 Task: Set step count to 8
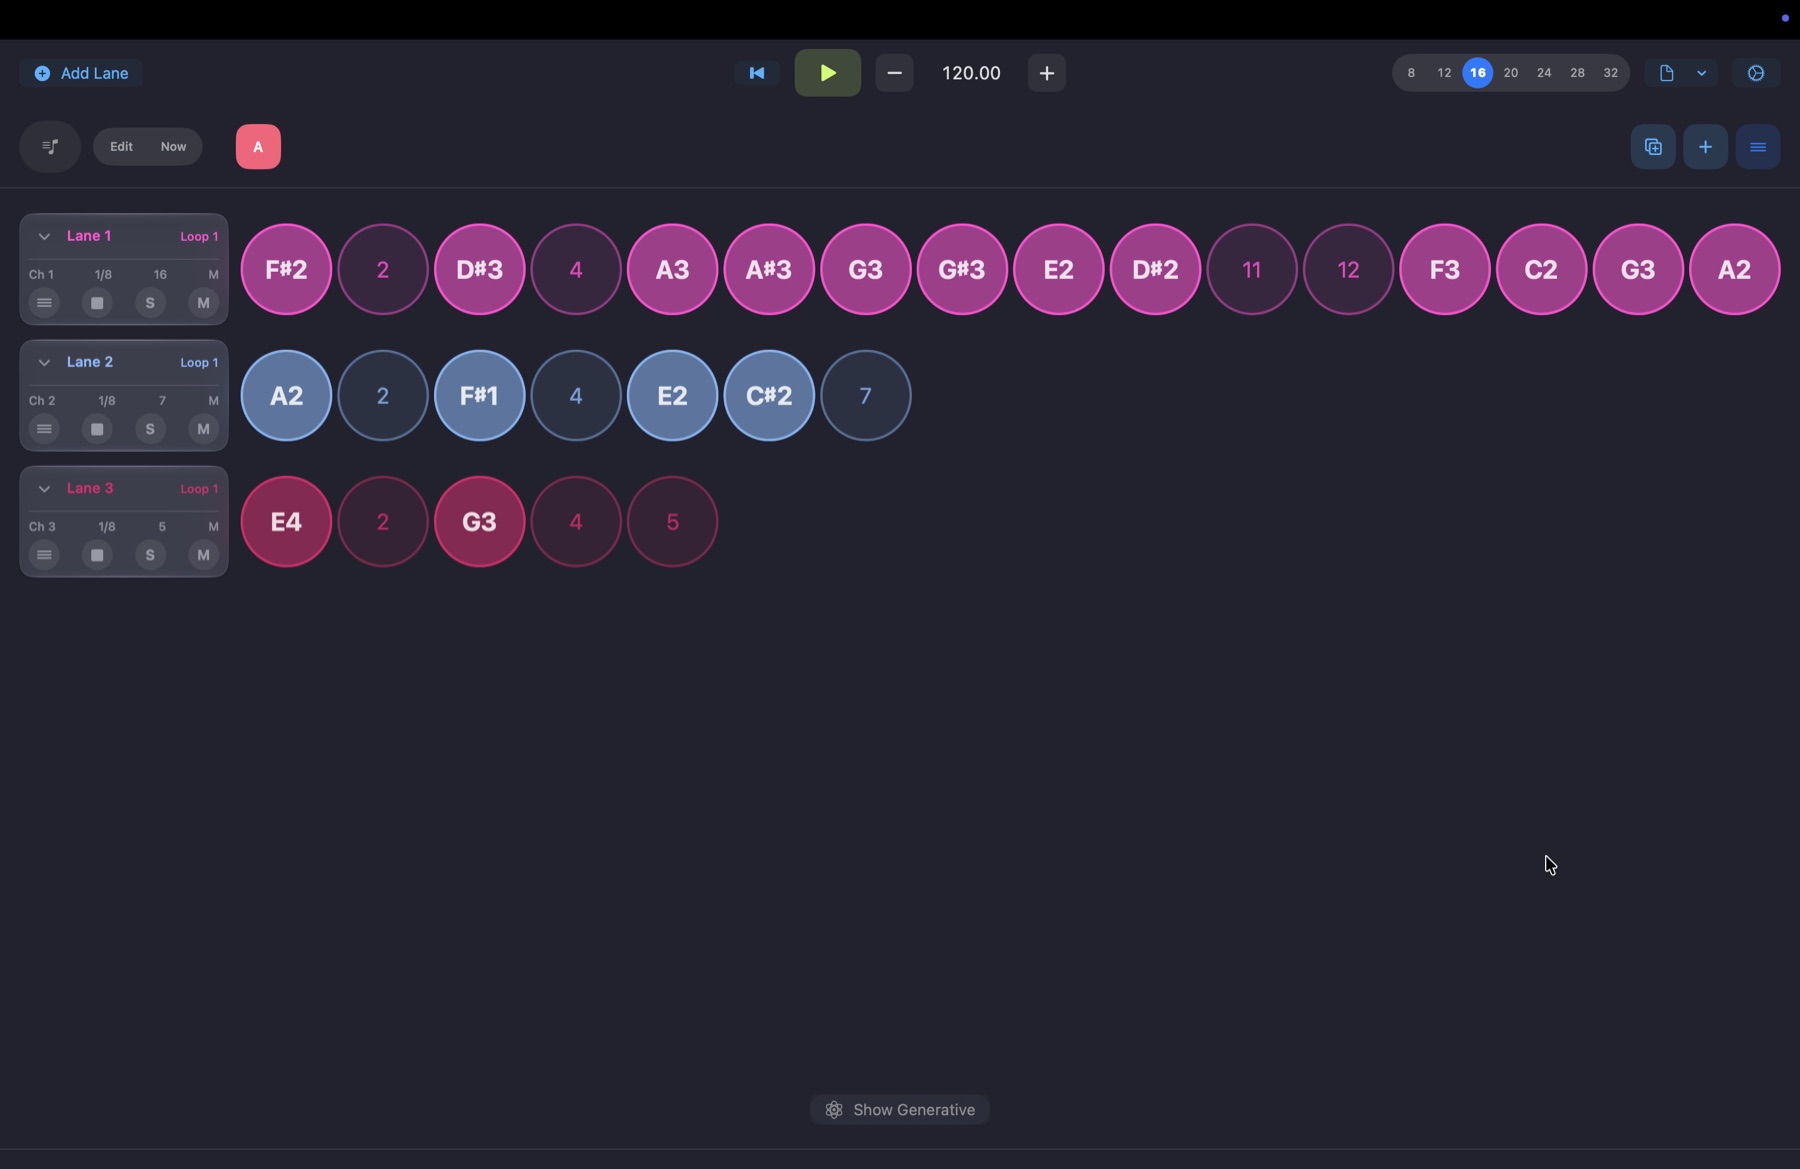pyautogui.click(x=1411, y=73)
